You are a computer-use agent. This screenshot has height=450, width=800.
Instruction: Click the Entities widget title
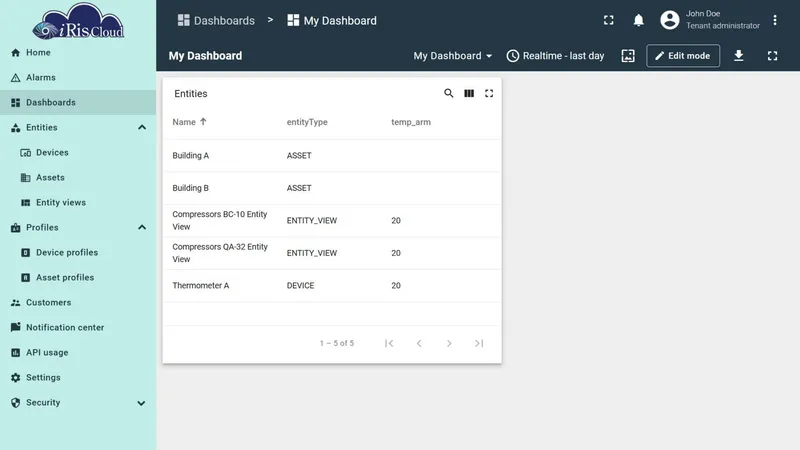(191, 93)
